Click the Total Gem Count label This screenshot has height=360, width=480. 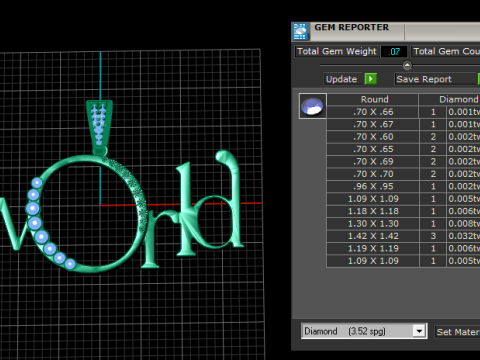coord(446,51)
